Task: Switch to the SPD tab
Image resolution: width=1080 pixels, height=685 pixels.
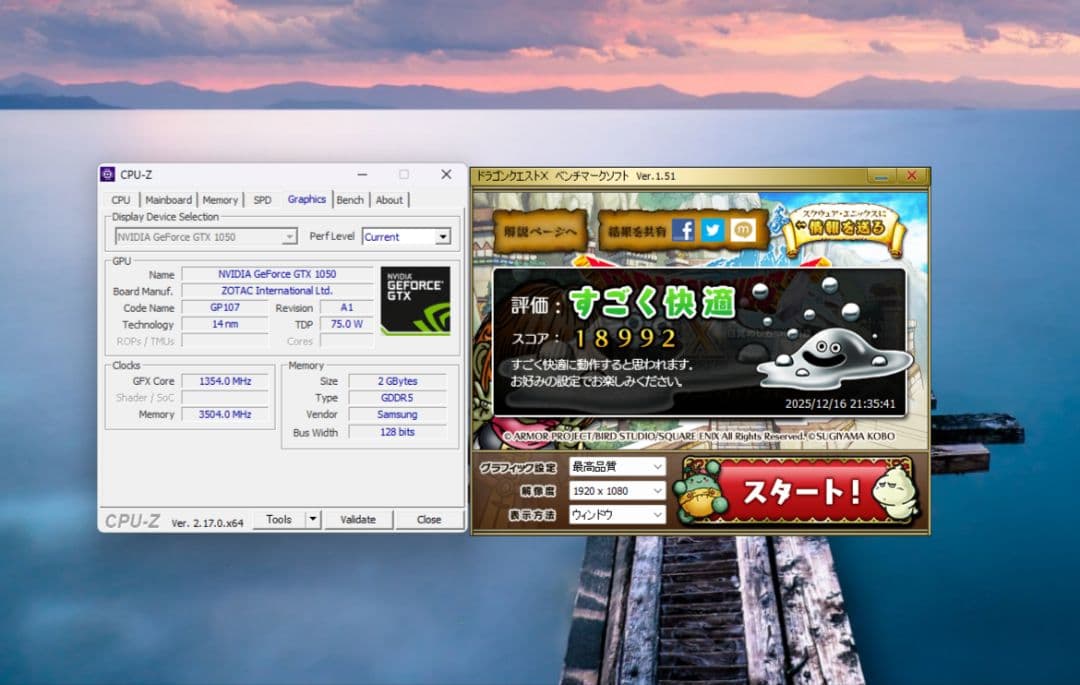Action: tap(262, 199)
